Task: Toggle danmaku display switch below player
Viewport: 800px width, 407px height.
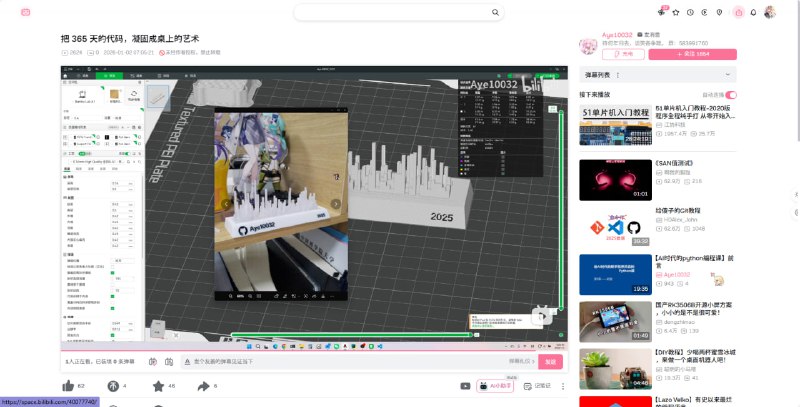Action: [153, 361]
